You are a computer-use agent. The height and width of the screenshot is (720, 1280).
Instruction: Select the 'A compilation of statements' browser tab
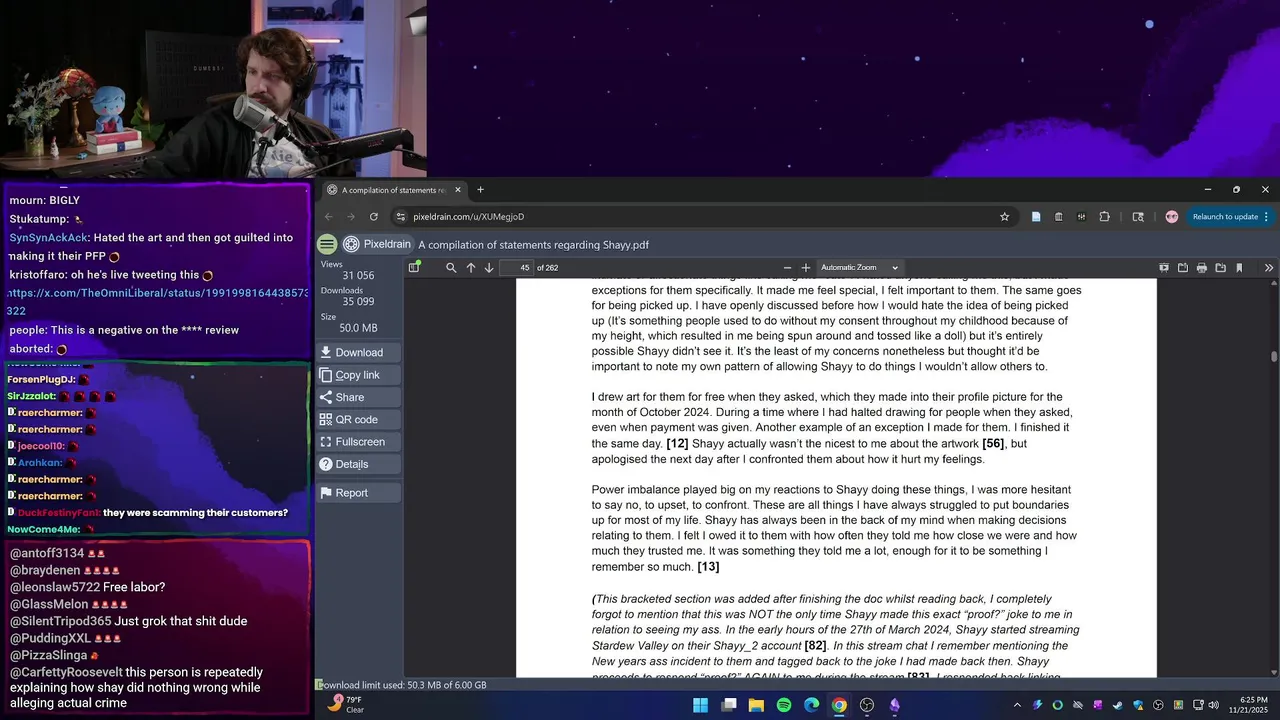[394, 190]
